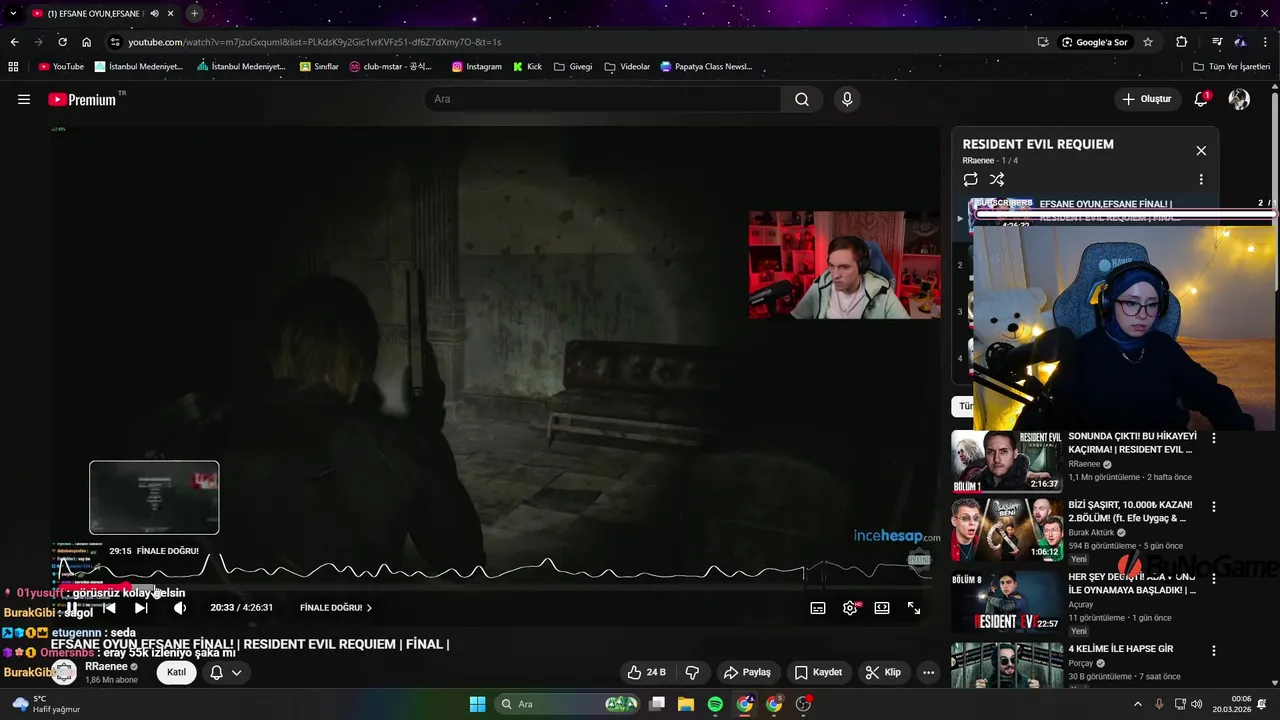The height and width of the screenshot is (720, 1280).
Task: Expand the FİNALE DOĞRU! chapter list
Action: click(x=336, y=608)
